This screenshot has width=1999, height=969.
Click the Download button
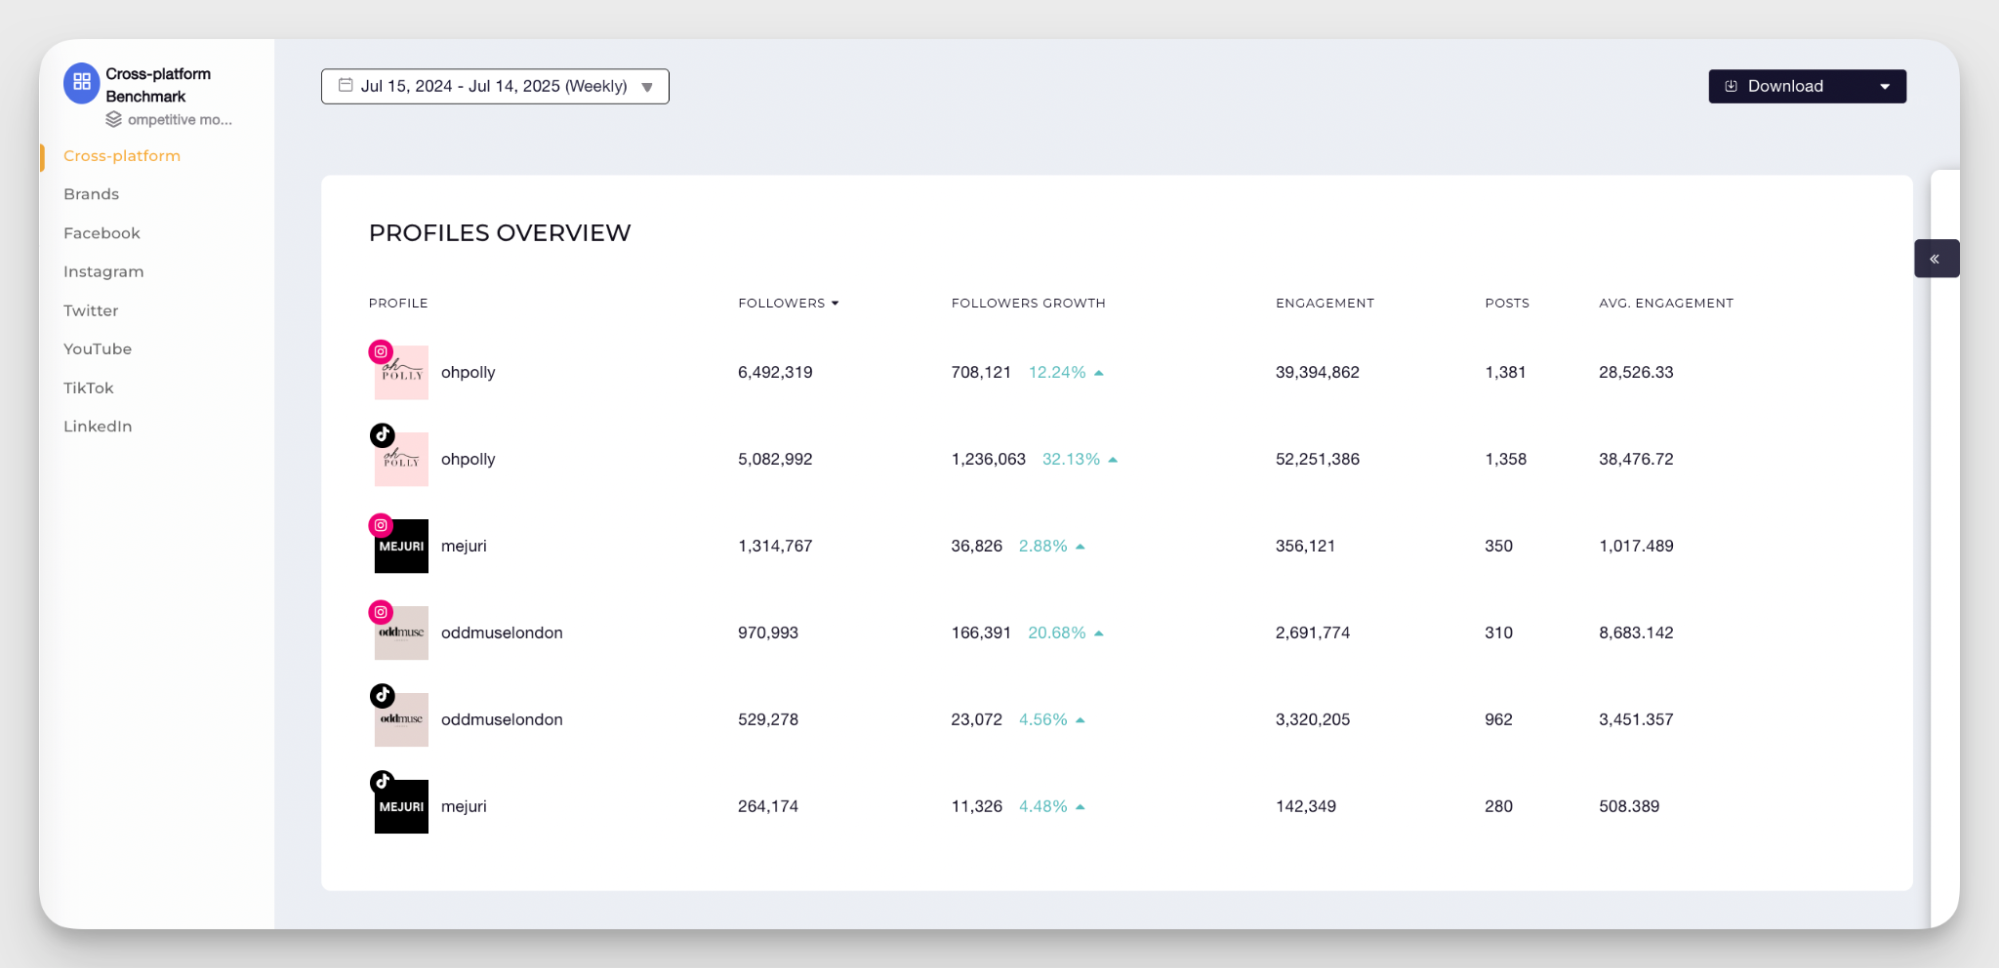pyautogui.click(x=1807, y=86)
